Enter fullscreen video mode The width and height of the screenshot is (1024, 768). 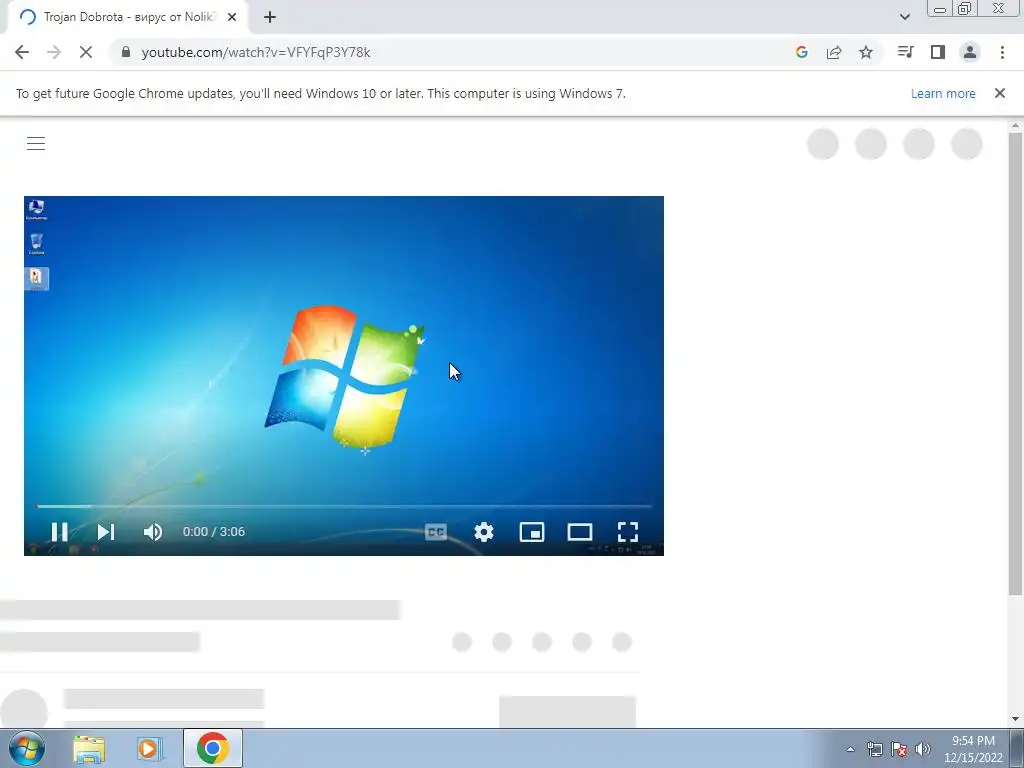point(628,532)
